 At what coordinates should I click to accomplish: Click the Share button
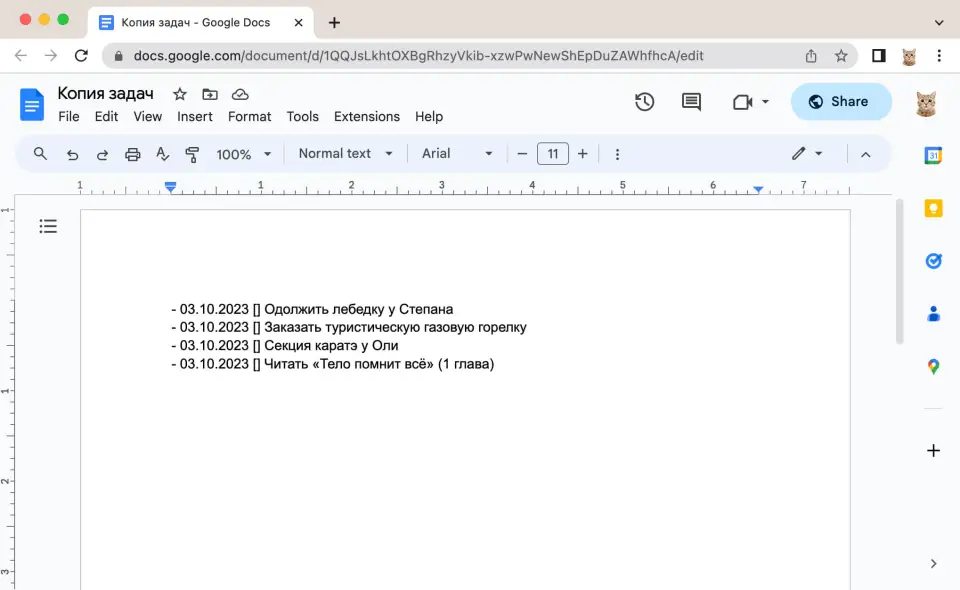pos(840,101)
